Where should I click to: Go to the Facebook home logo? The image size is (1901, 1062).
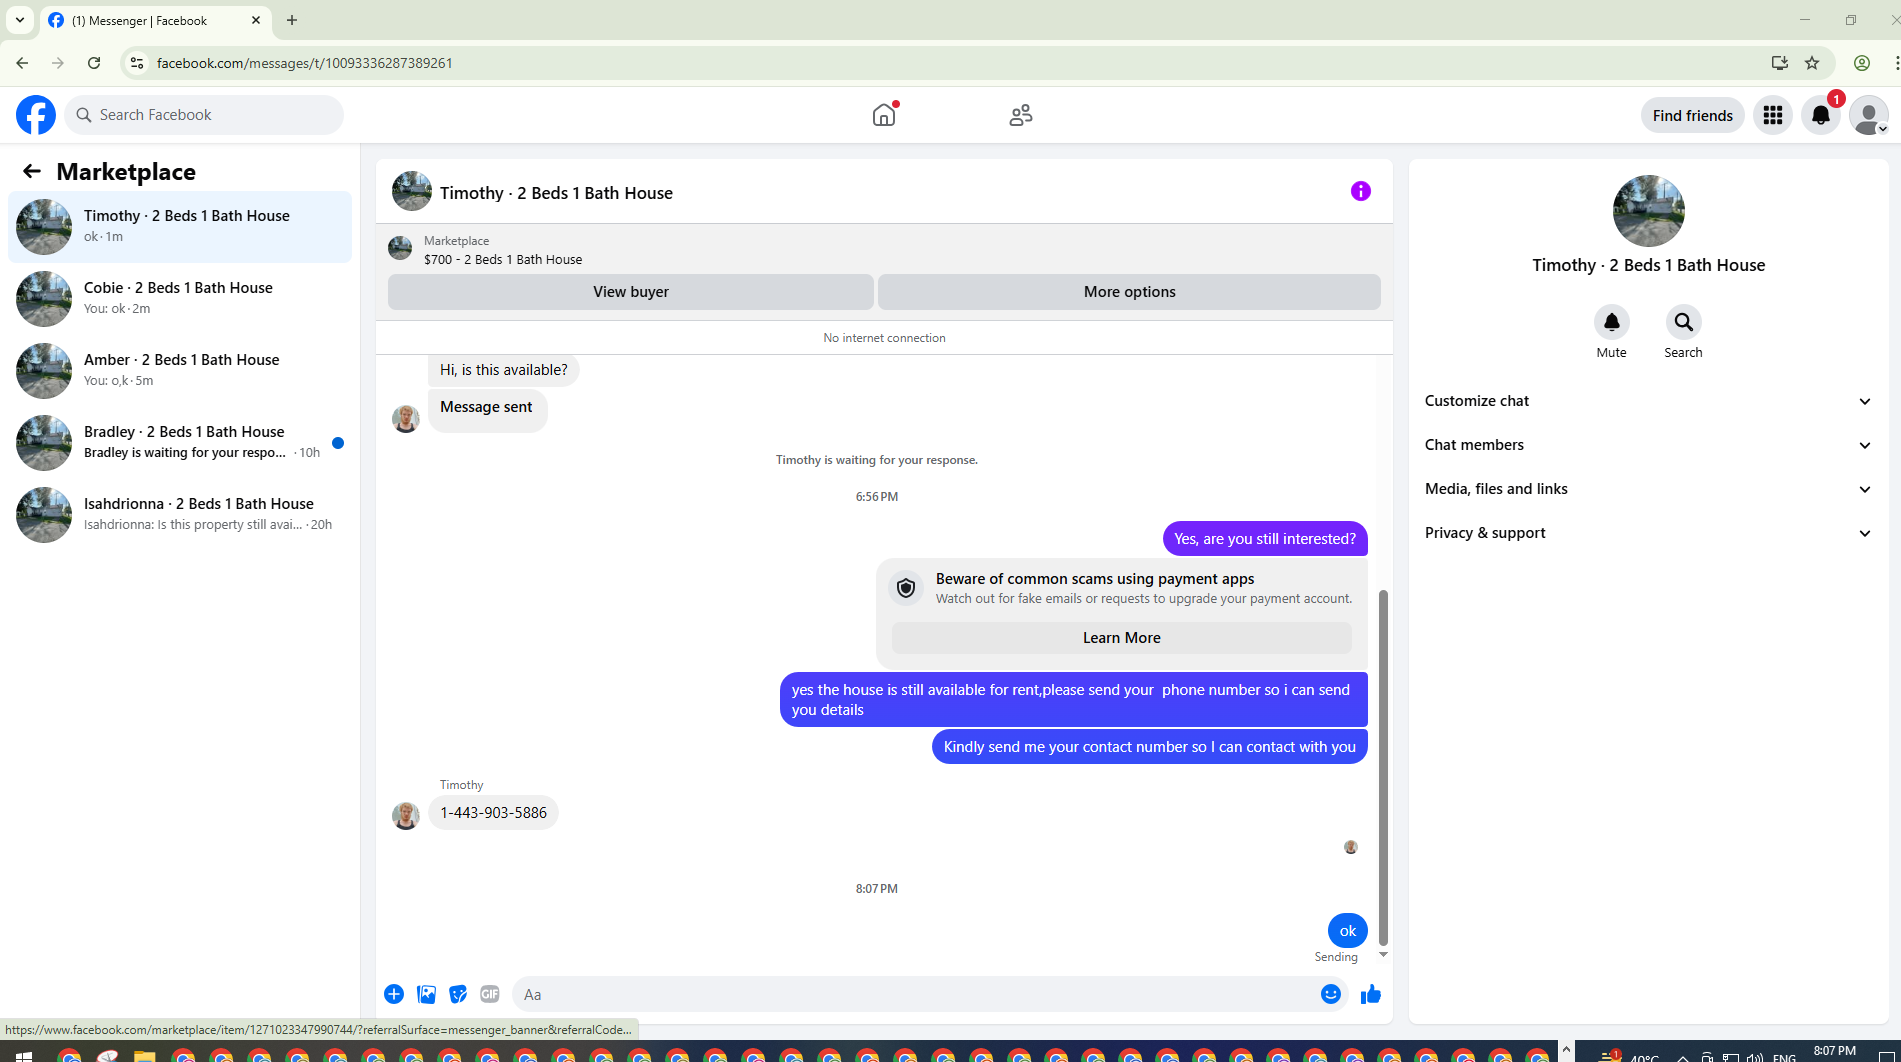(36, 115)
